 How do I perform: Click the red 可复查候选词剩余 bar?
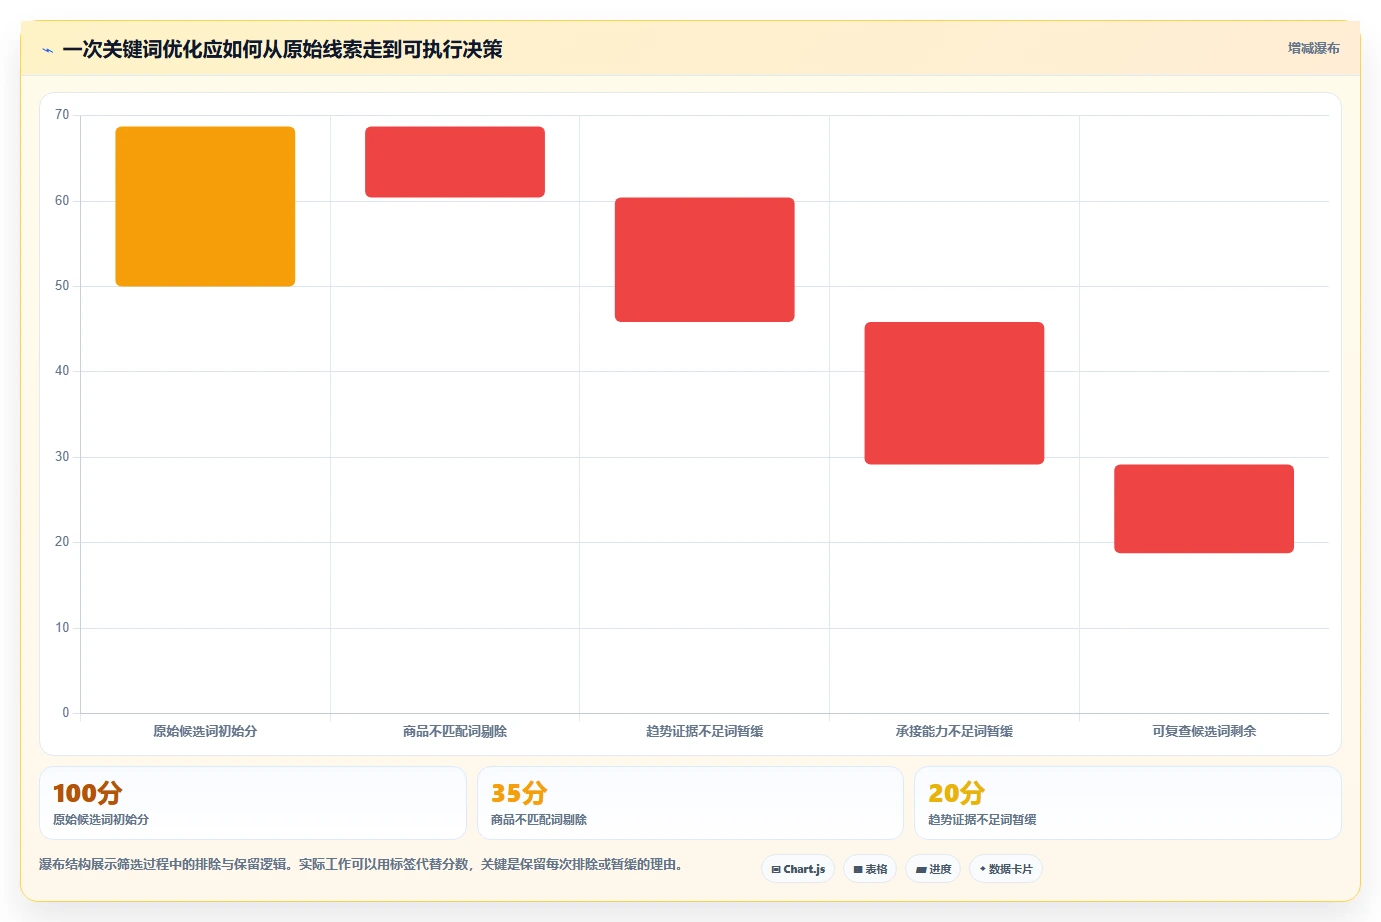coord(1204,509)
